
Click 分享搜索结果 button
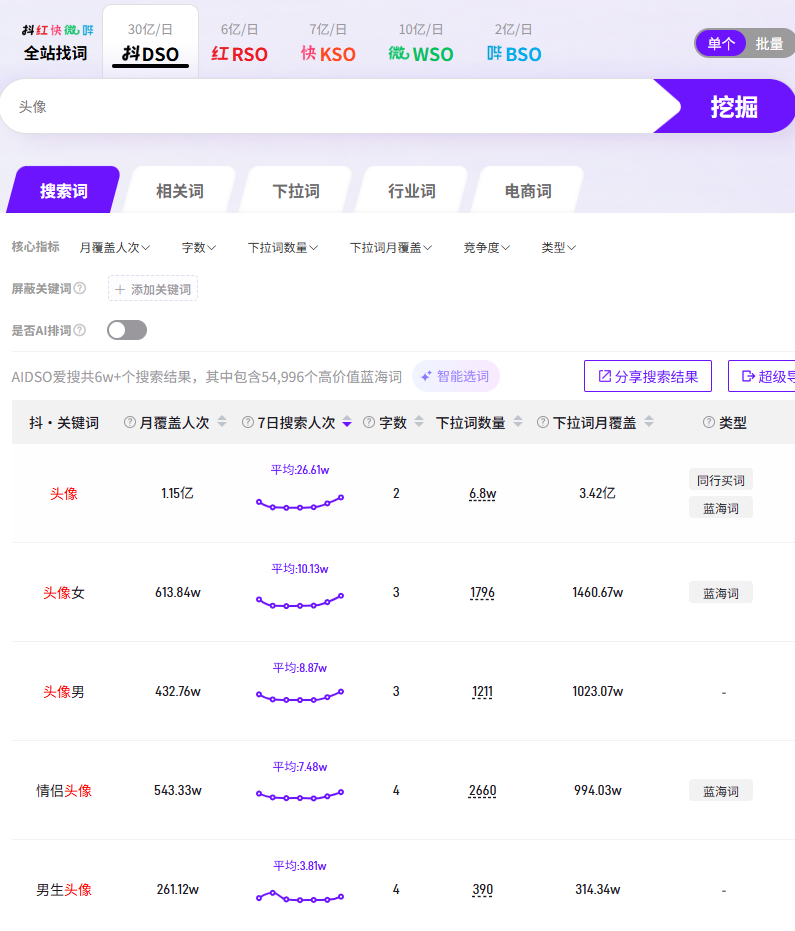point(647,376)
